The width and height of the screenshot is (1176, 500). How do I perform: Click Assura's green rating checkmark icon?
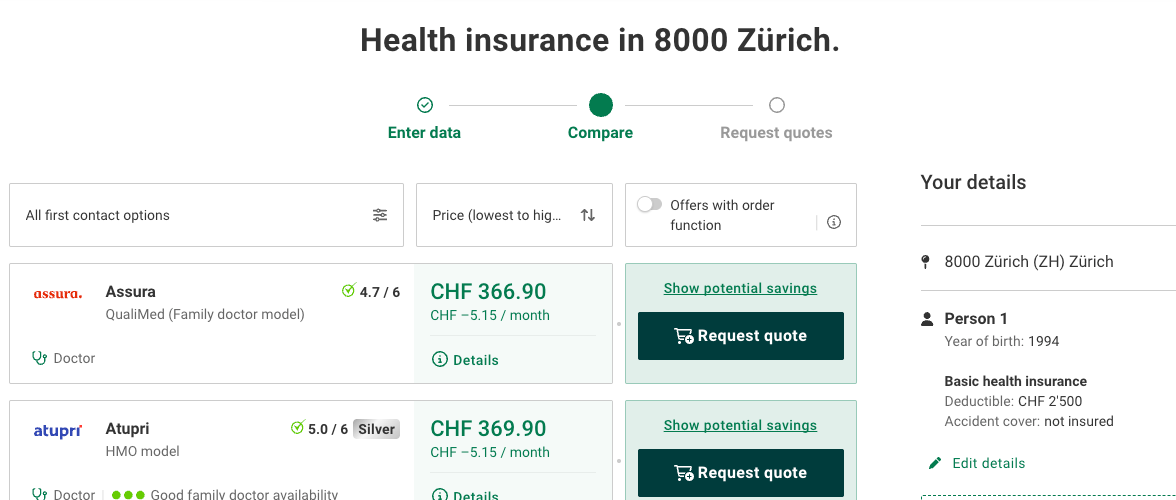coord(349,291)
